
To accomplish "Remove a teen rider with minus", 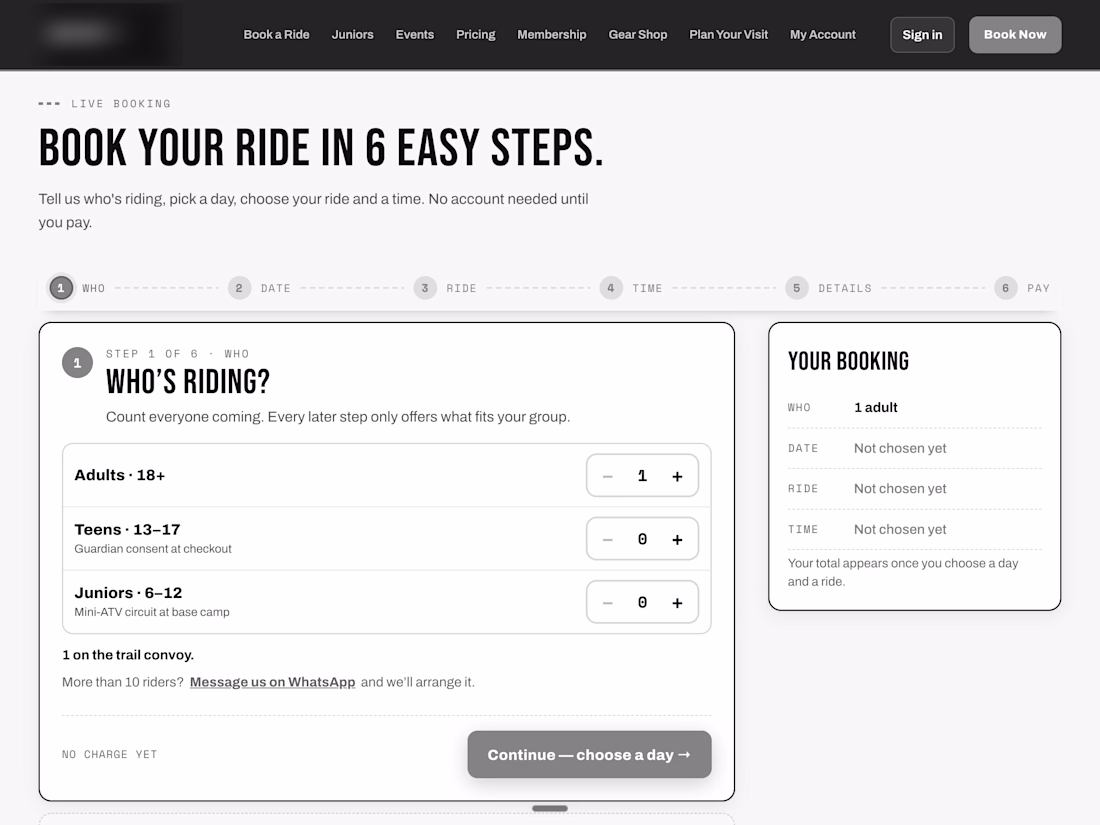I will tap(608, 539).
